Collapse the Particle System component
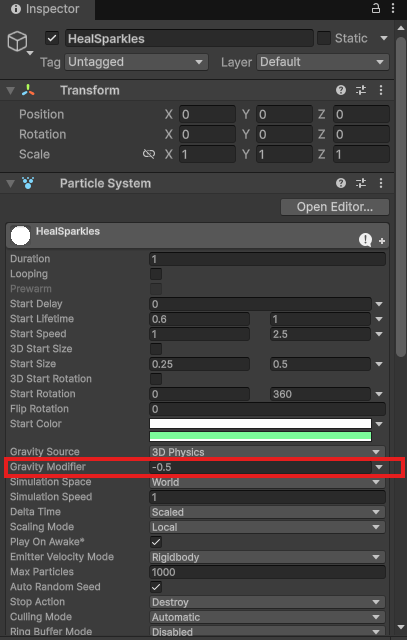 point(11,183)
